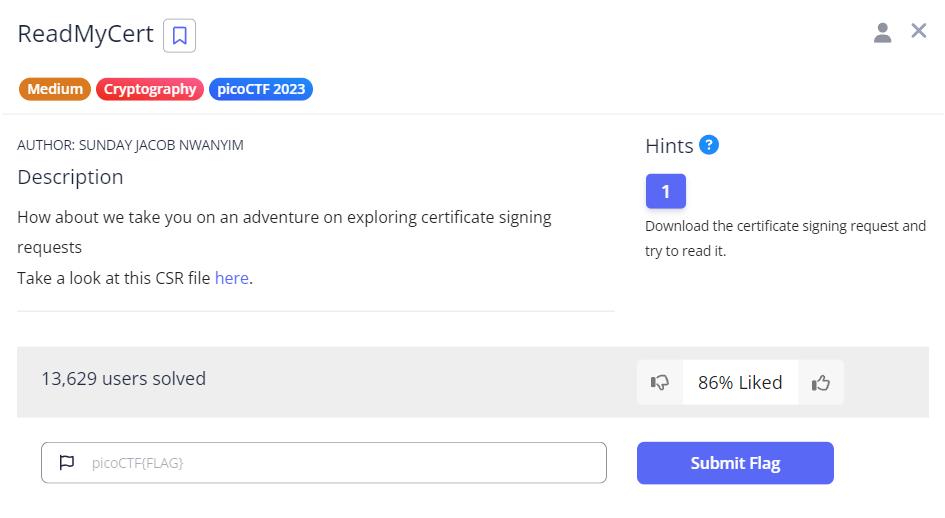Click the ReadMyCert challenge title
Image resolution: width=945 pixels, height=518 pixels.
[86, 35]
